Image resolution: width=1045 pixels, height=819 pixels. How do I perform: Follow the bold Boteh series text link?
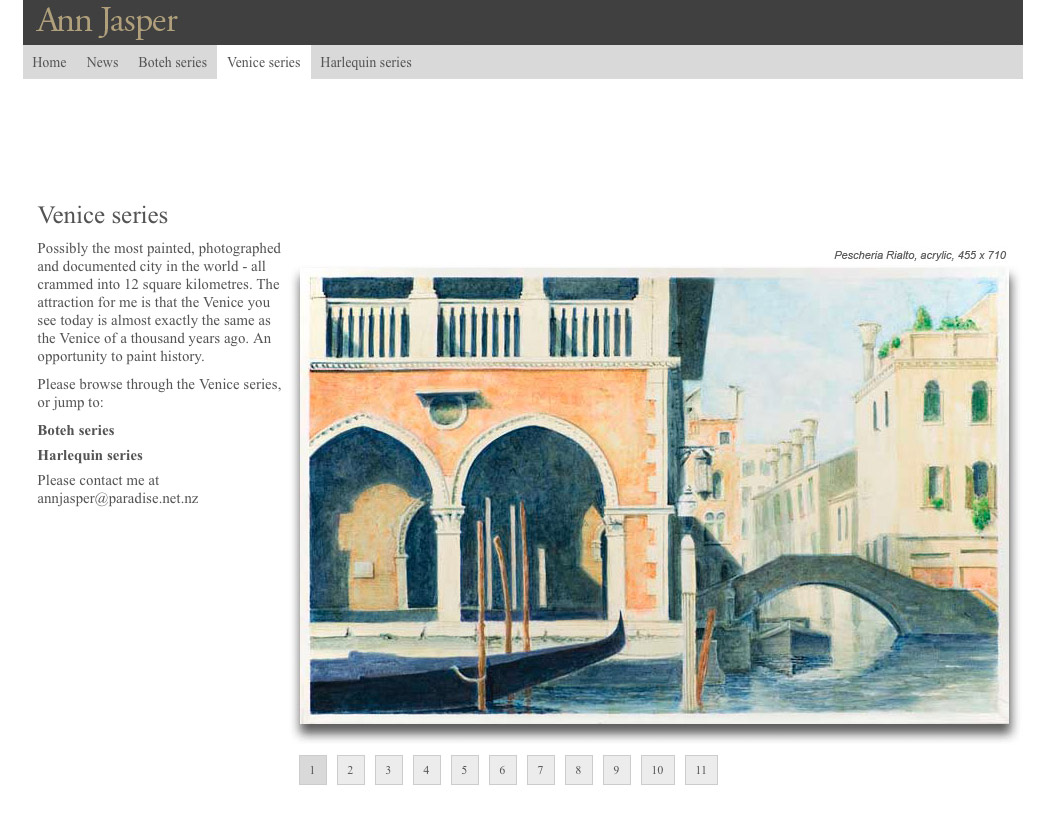76,430
